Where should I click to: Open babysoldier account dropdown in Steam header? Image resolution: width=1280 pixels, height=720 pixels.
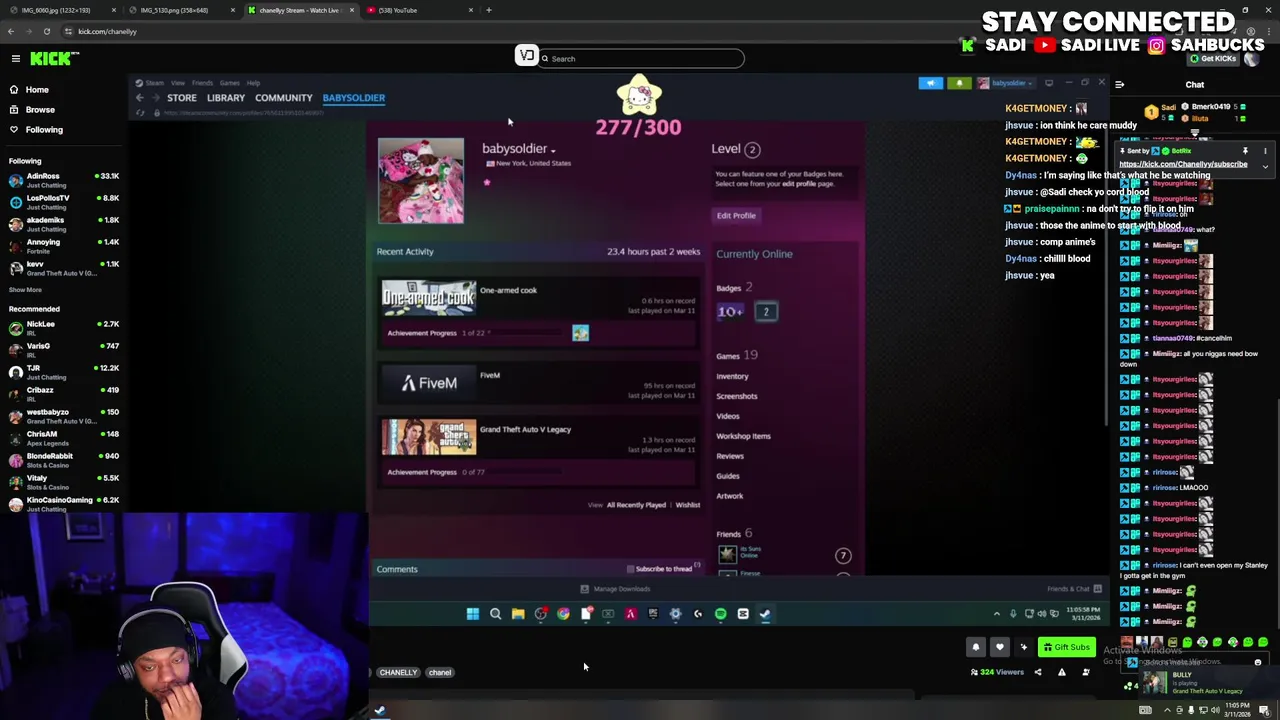coord(1006,83)
